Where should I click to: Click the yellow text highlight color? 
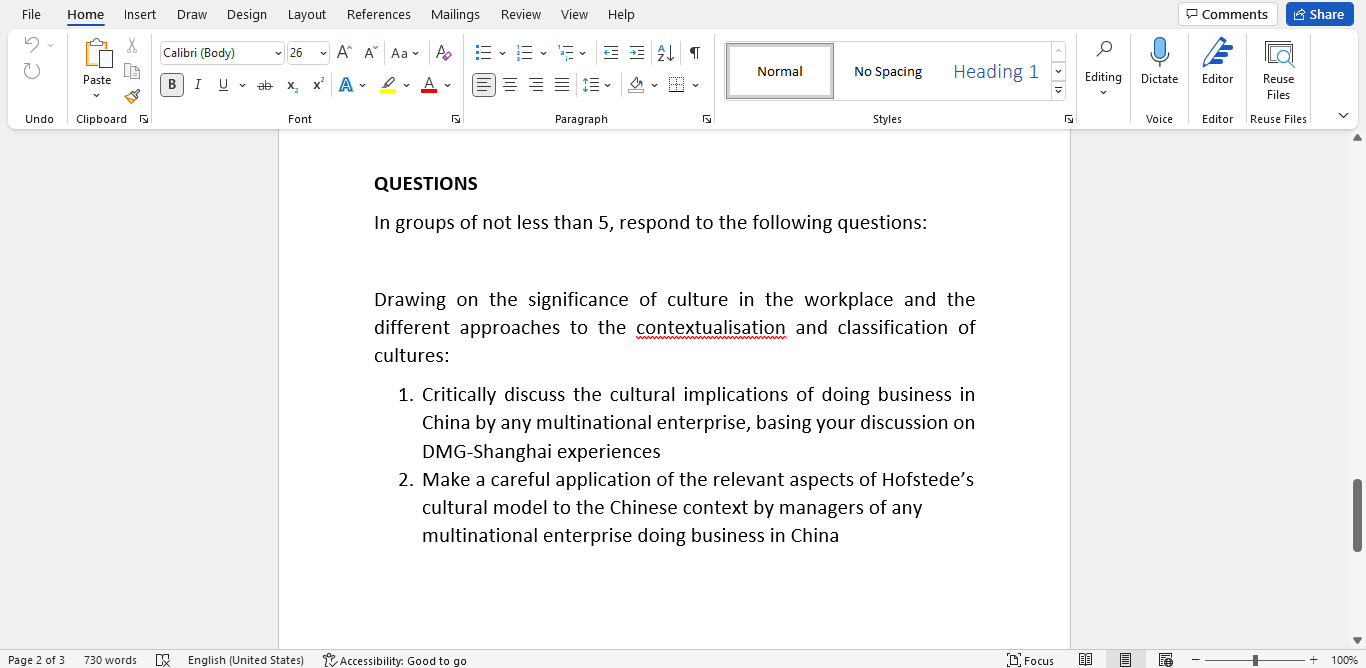click(388, 85)
